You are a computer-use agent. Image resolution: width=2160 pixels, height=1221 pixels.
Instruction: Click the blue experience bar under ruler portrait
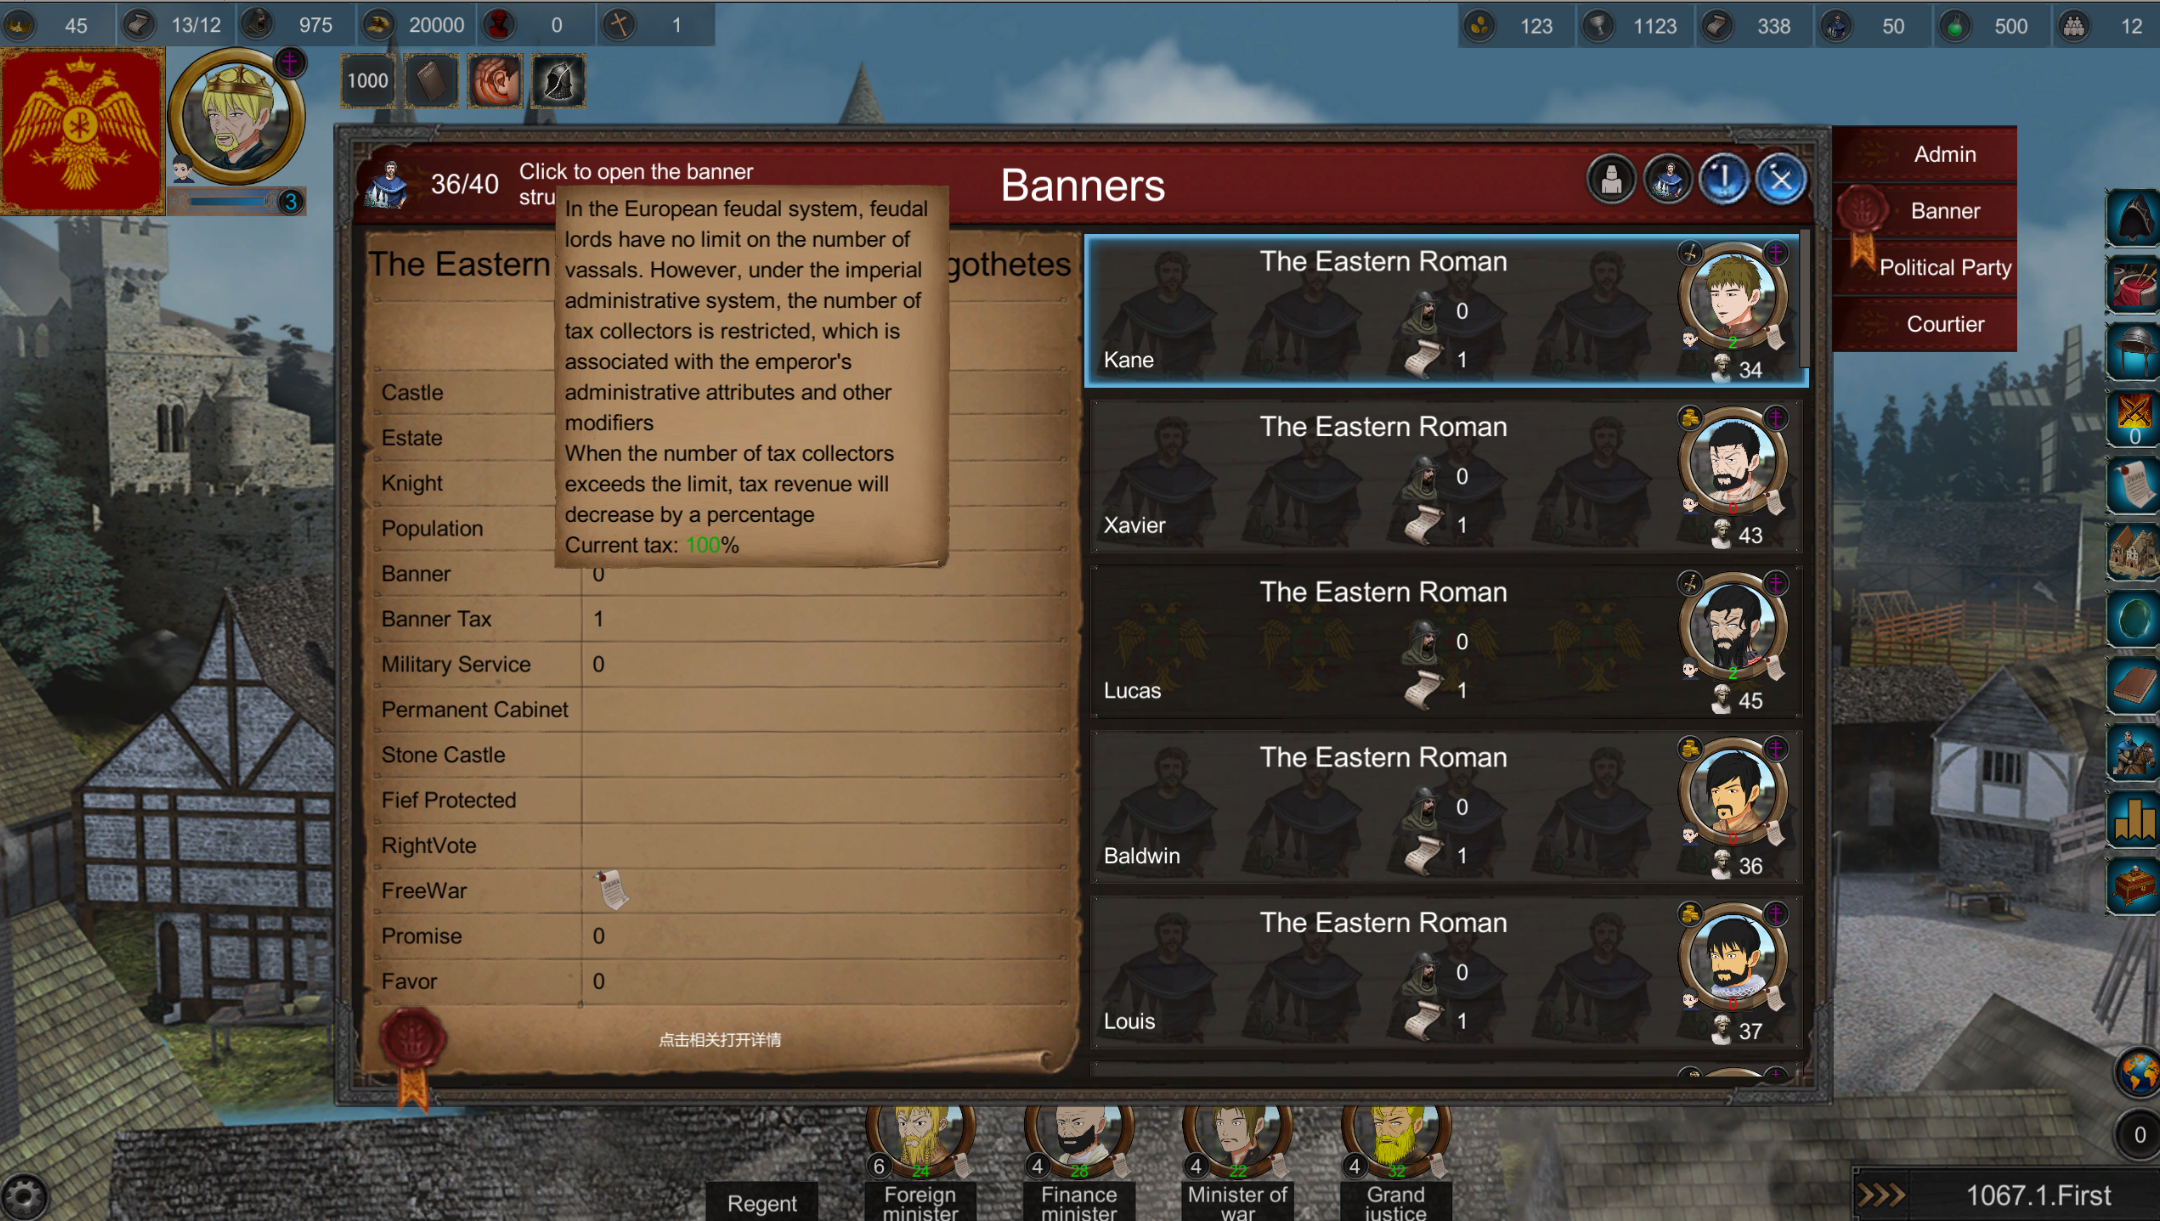tap(228, 201)
